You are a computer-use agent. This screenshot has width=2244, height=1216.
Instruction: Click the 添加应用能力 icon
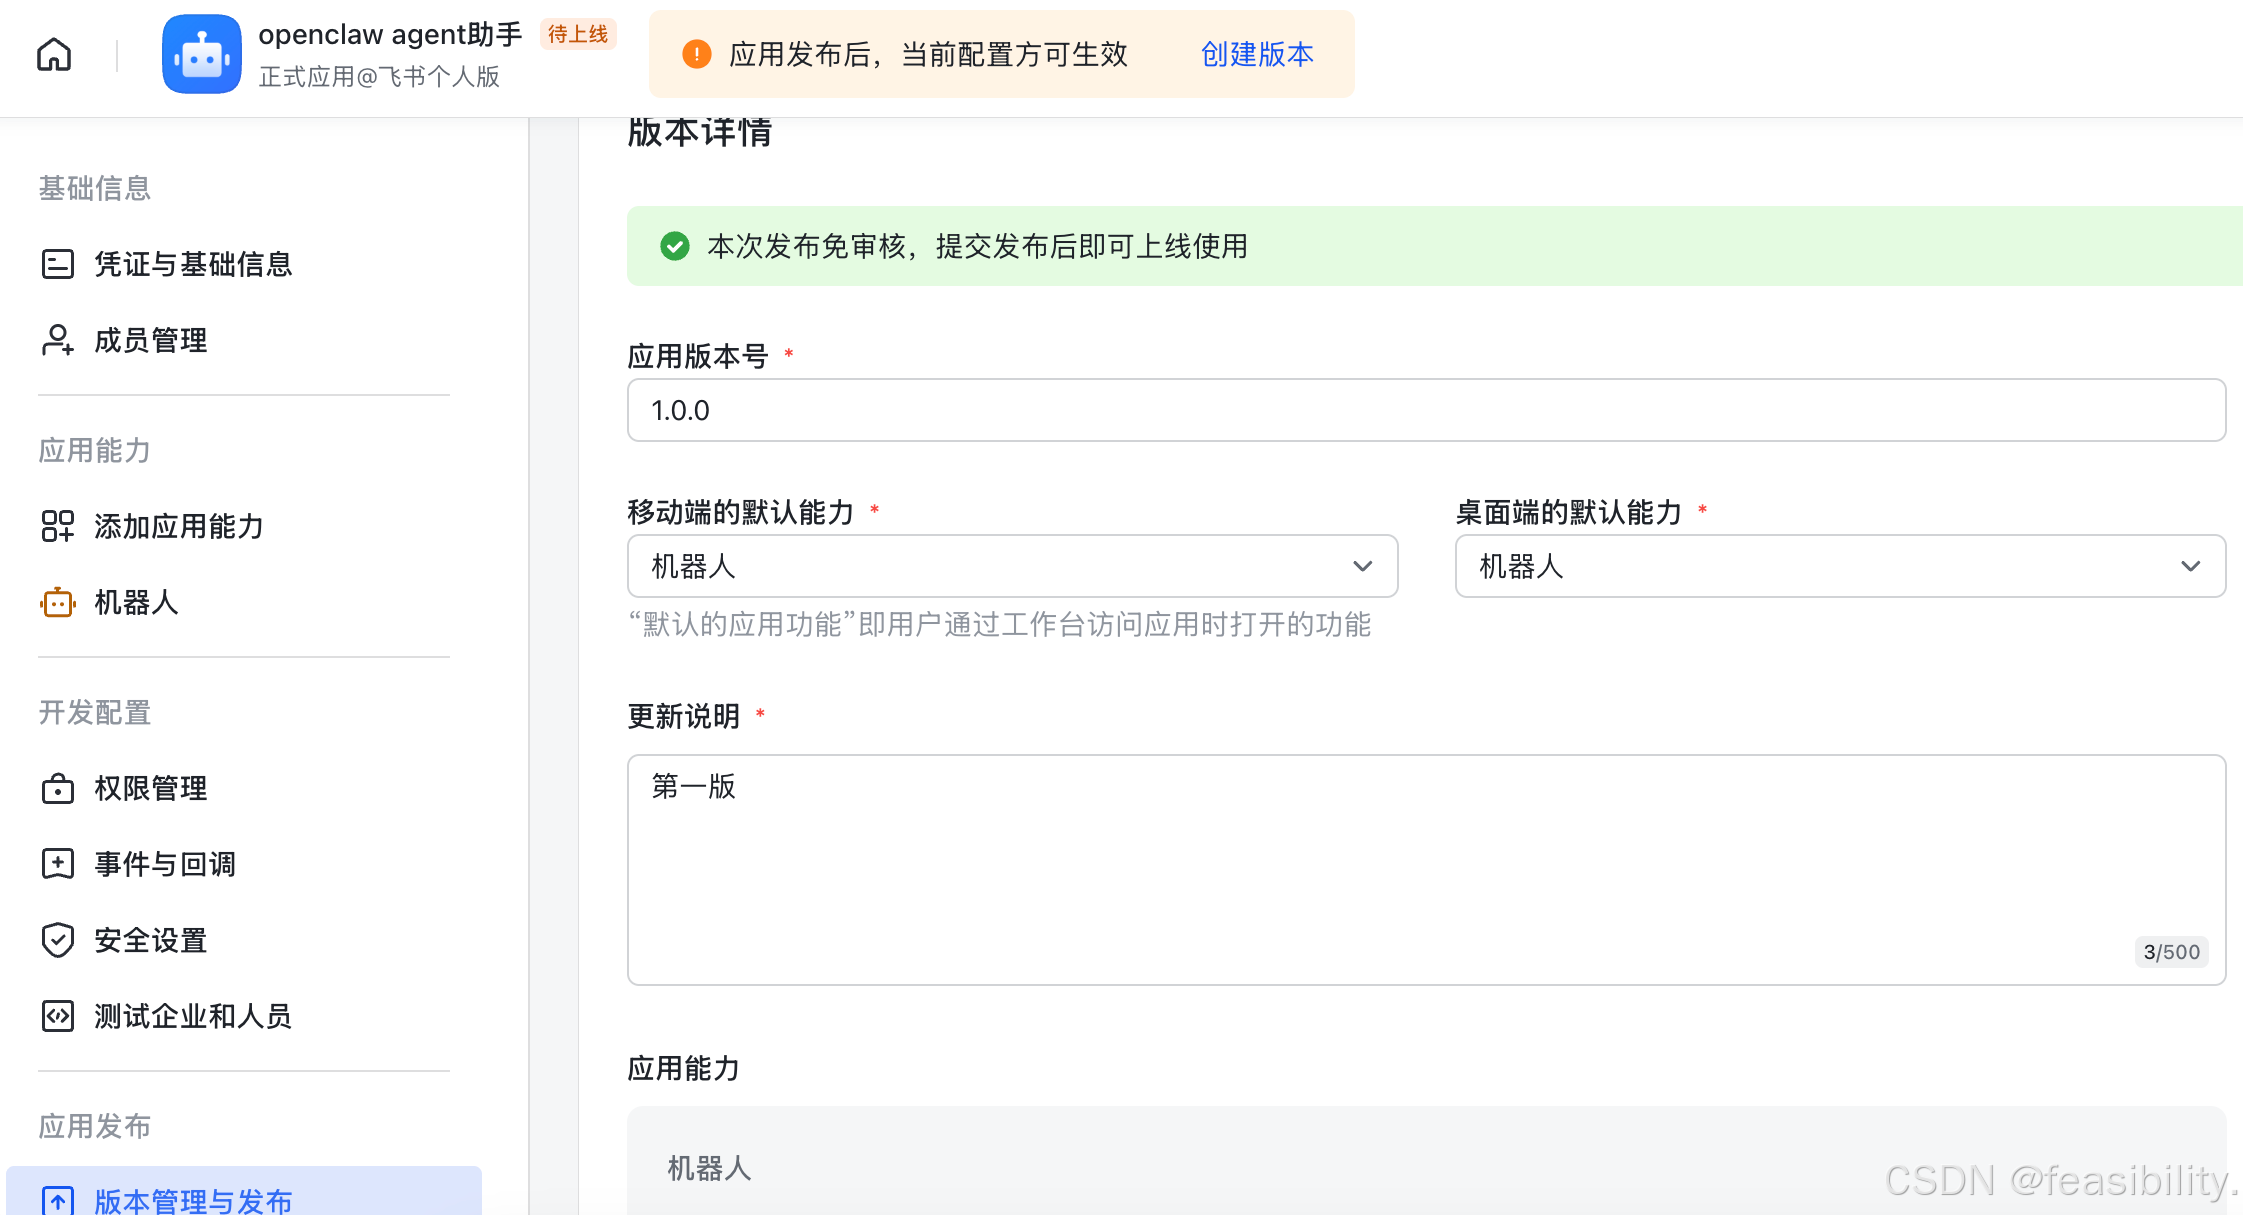(x=58, y=526)
